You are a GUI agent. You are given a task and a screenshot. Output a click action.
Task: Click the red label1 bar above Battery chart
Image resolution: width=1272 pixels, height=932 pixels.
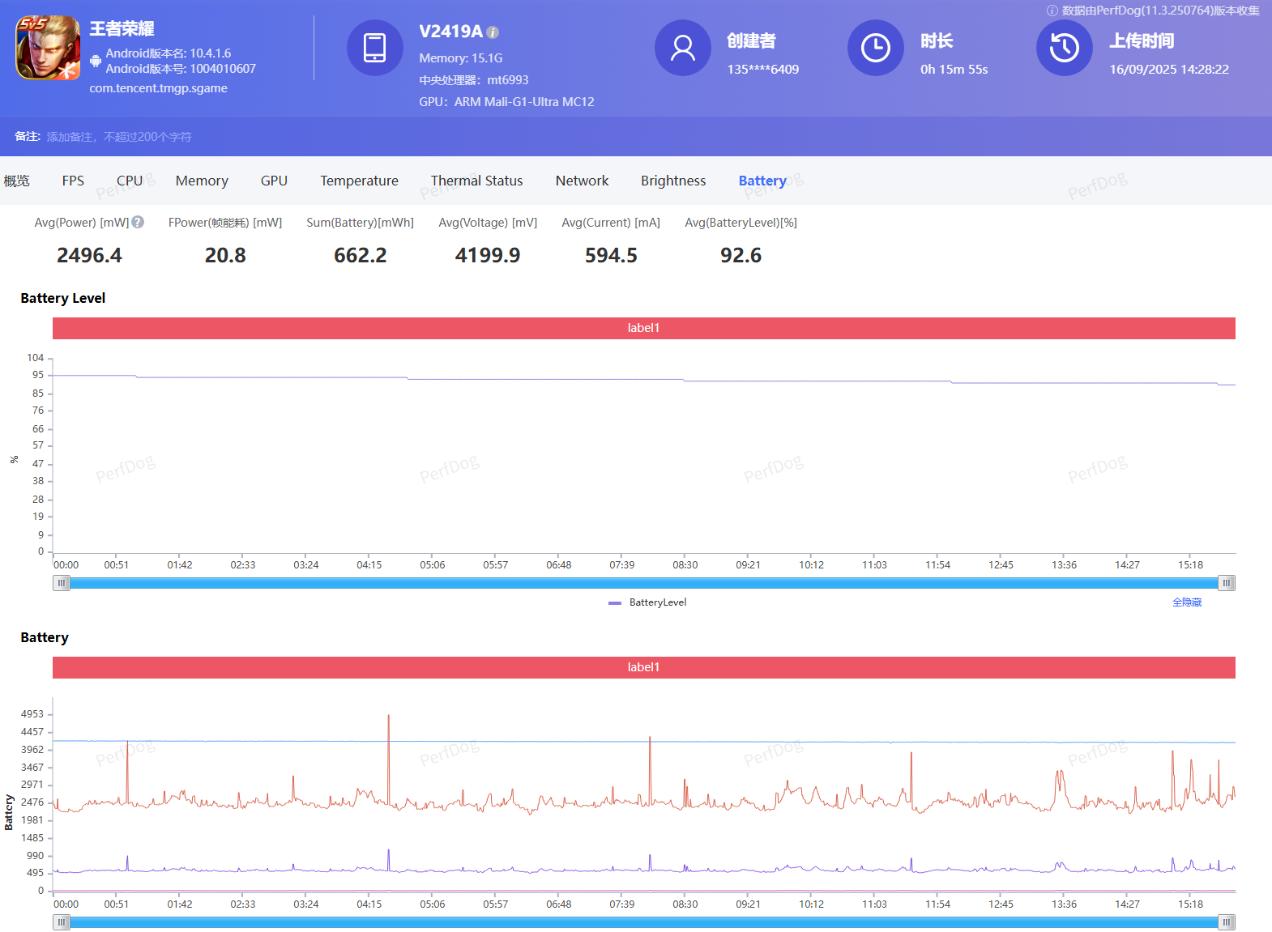(644, 667)
